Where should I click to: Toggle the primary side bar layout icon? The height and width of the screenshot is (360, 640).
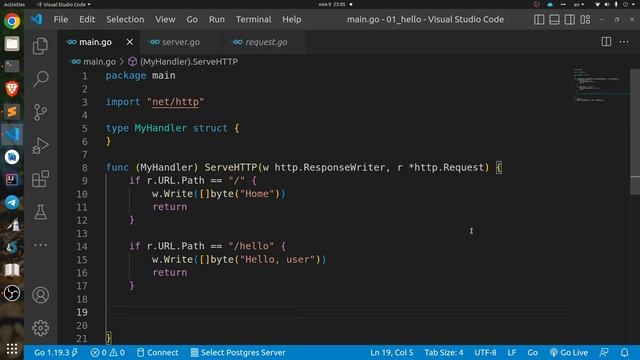click(x=539, y=19)
